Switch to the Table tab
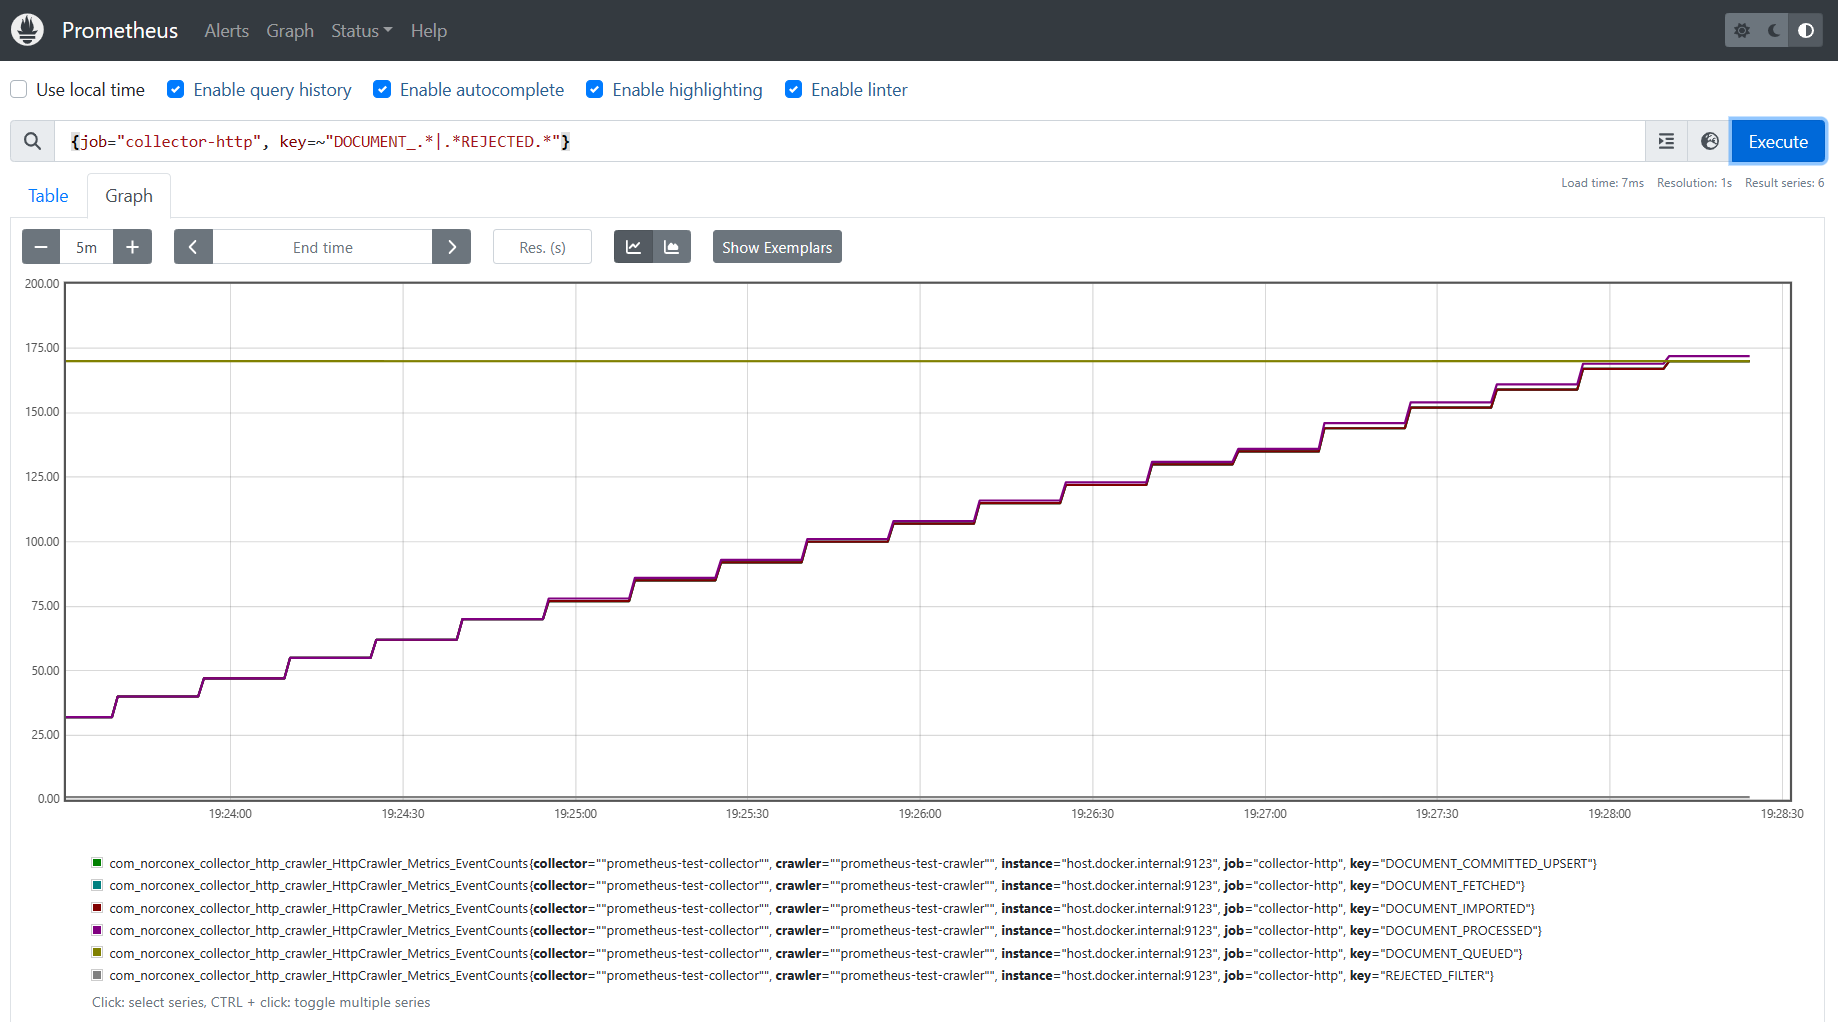Image resolution: width=1838 pixels, height=1022 pixels. pyautogui.click(x=48, y=195)
